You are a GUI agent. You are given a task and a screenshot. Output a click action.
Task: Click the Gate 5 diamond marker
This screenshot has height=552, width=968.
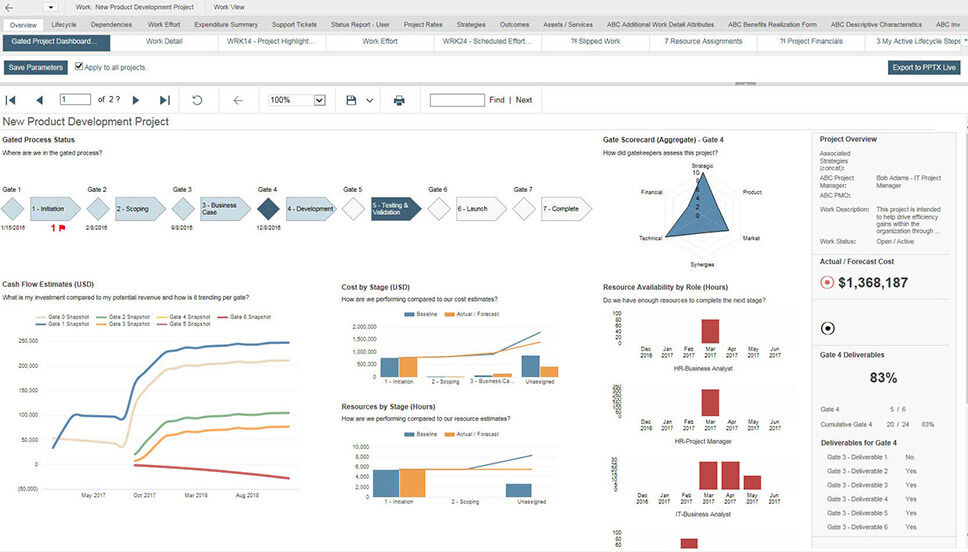click(353, 209)
